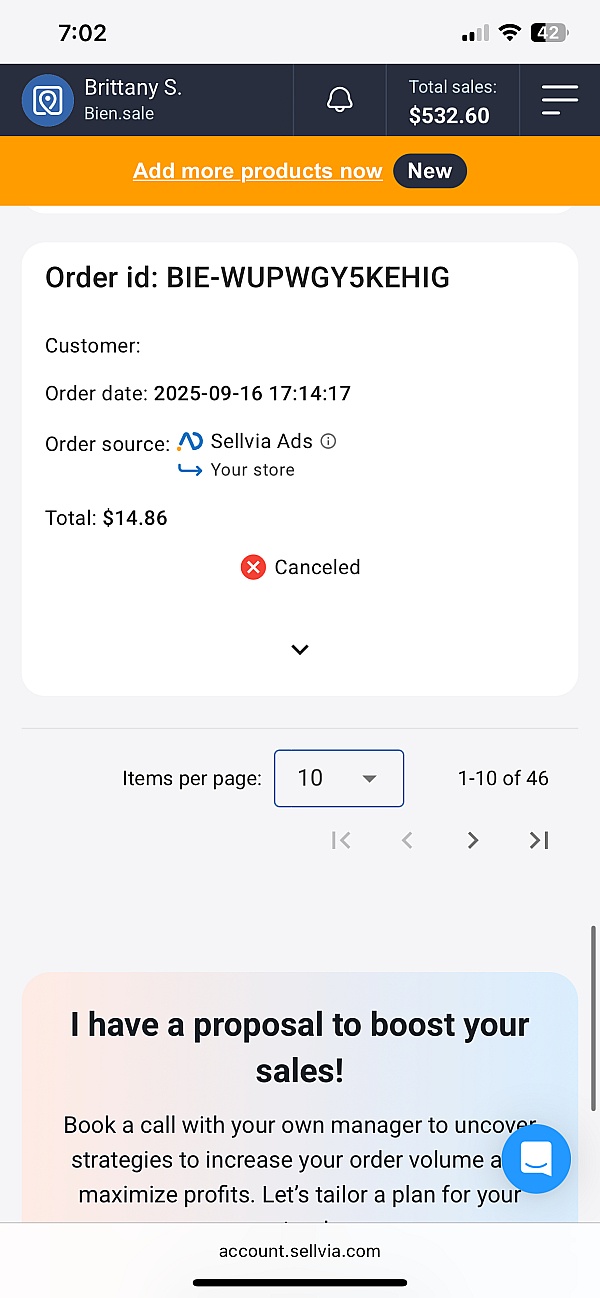Tap the Total sales $532.60 section

(452, 101)
